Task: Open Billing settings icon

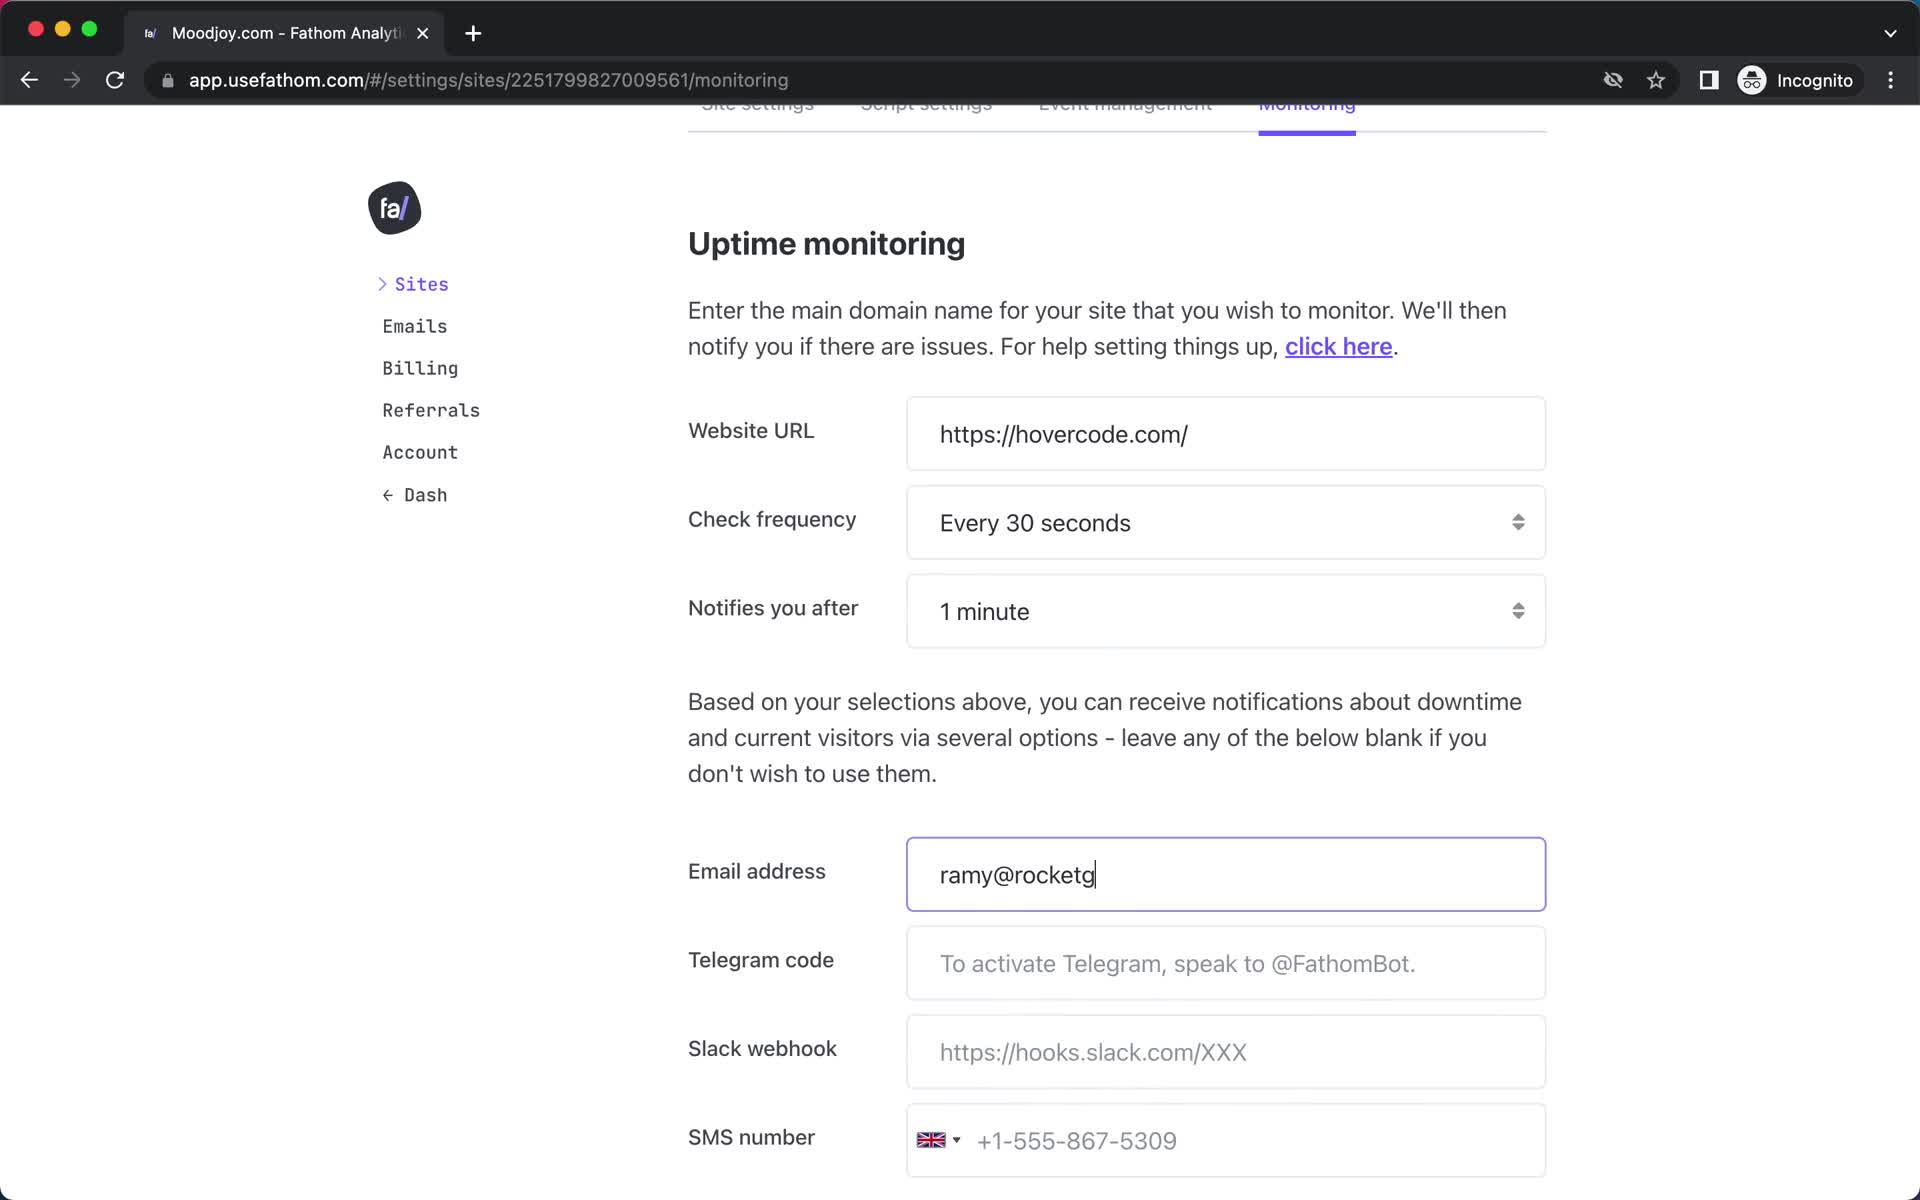Action: [x=419, y=366]
